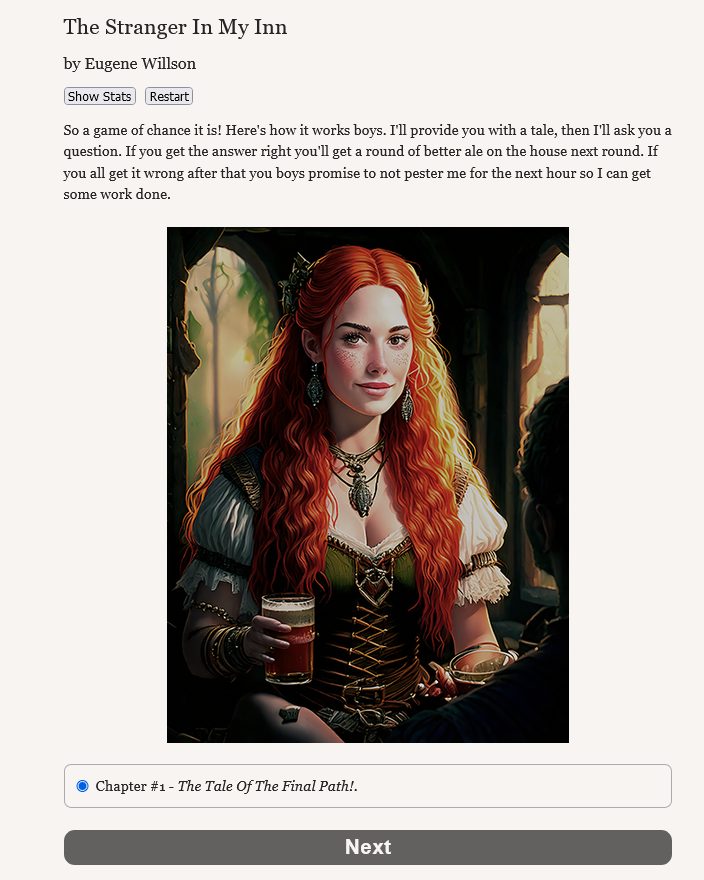Screen dimensions: 704x880
Task: Restart the game with Restart button
Action: coord(168,96)
